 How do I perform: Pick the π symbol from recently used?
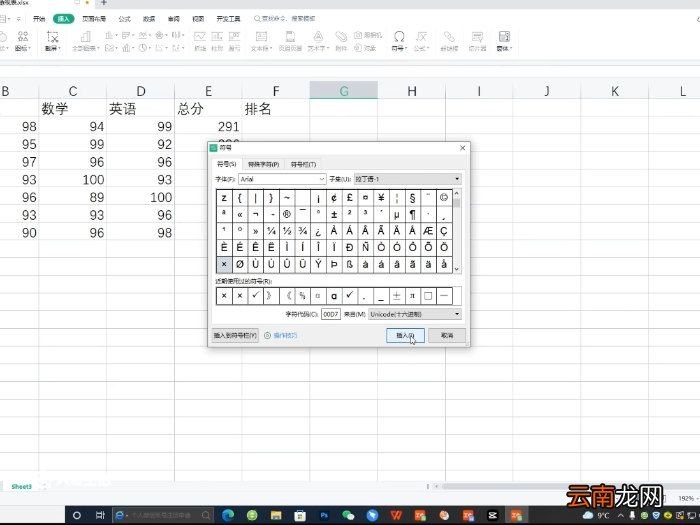point(412,296)
